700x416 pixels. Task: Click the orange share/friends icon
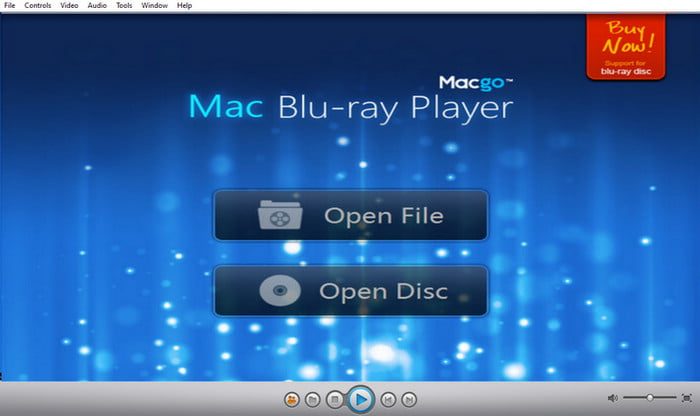tap(292, 399)
